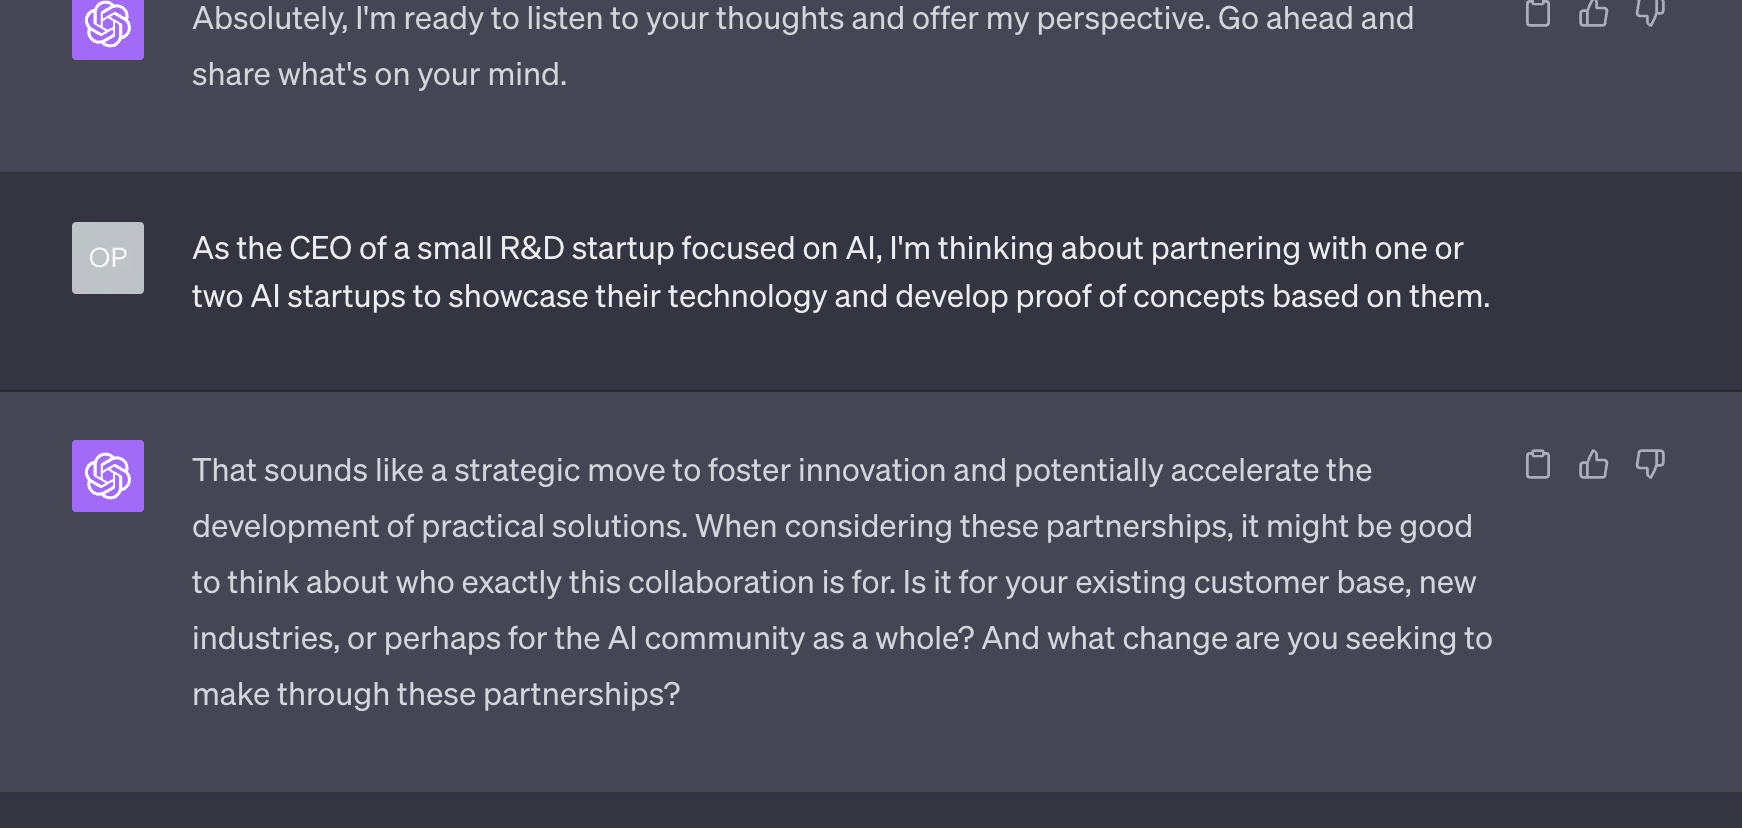
Task: Click ChatGPT logo beside 'That sounds like' reply
Action: click(108, 476)
